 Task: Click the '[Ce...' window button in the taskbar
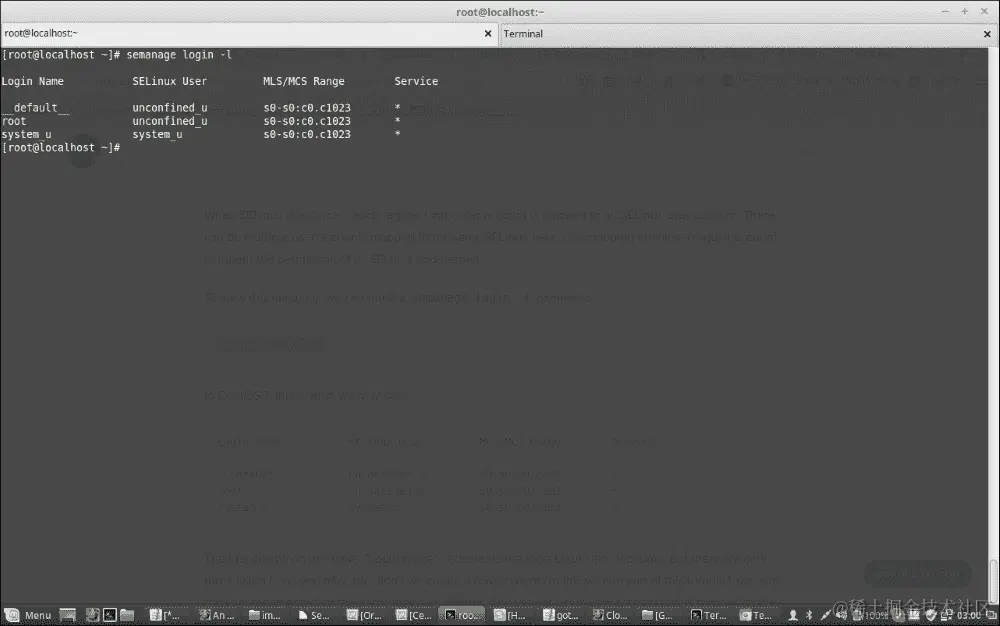413,615
